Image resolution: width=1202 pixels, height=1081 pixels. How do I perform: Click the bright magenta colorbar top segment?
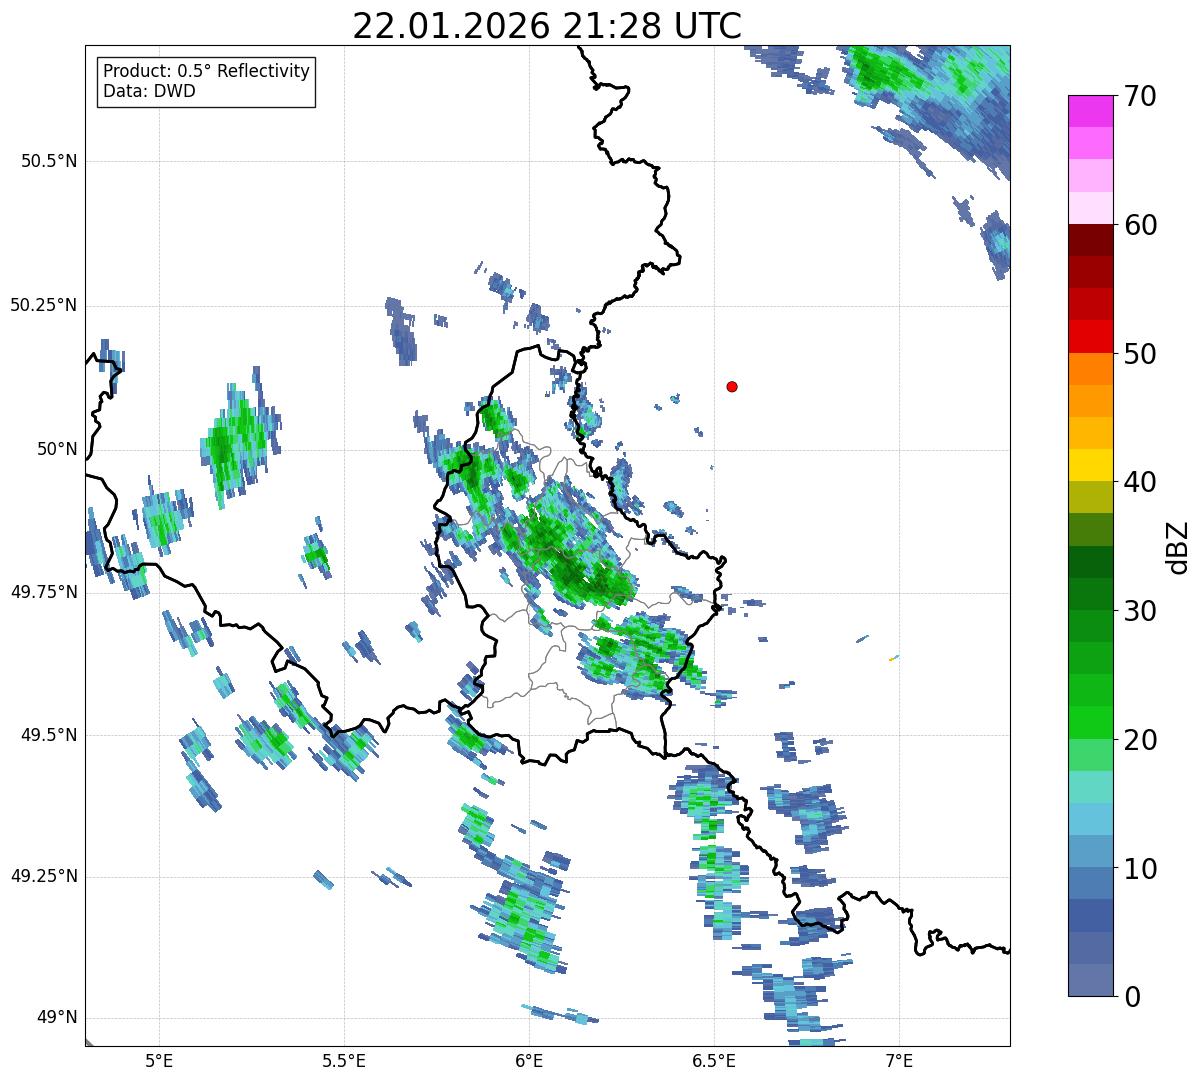[1090, 111]
